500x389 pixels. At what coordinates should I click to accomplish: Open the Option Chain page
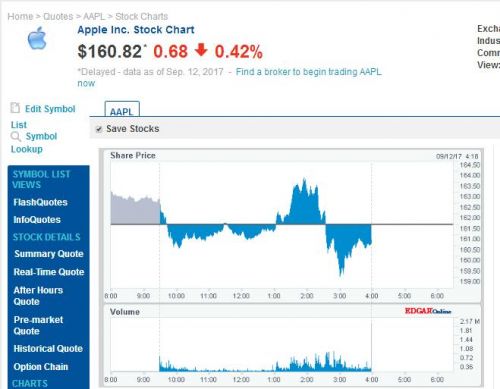[x=41, y=367]
